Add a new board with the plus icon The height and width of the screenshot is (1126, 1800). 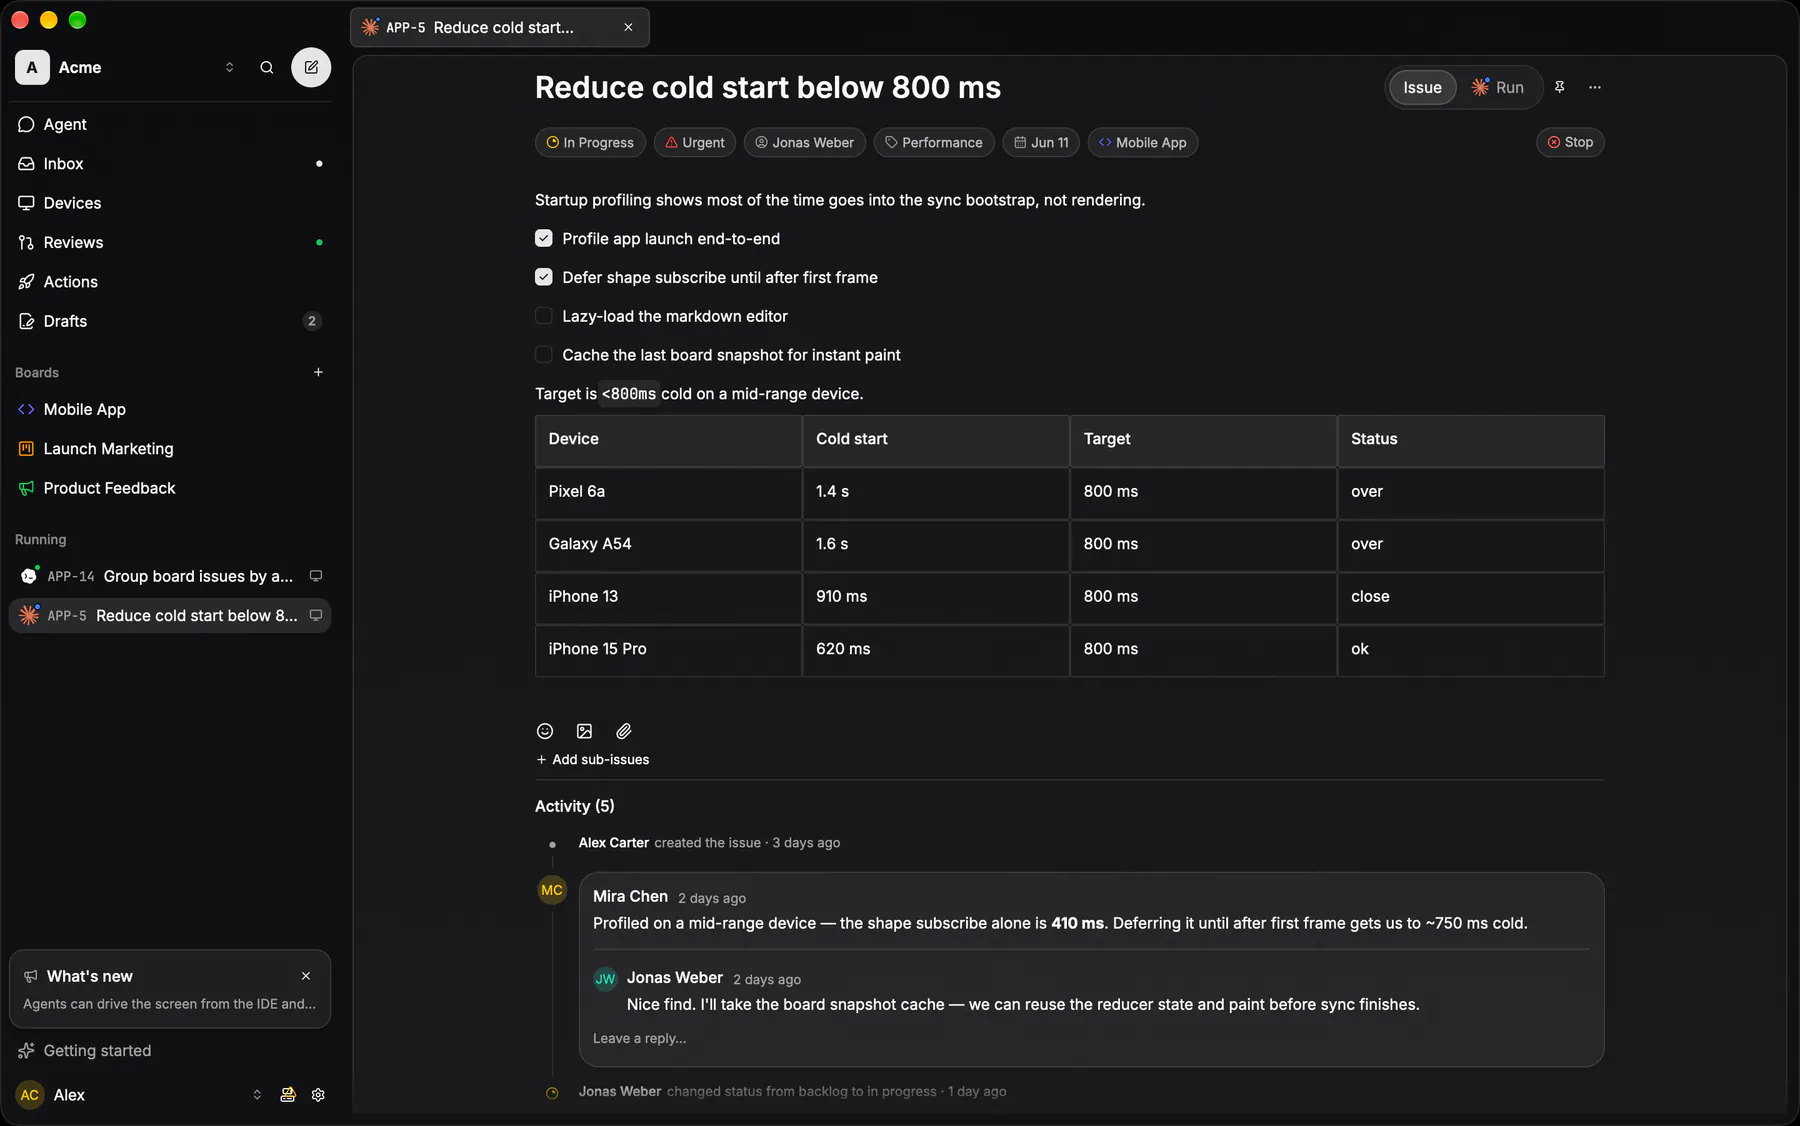pos(318,372)
